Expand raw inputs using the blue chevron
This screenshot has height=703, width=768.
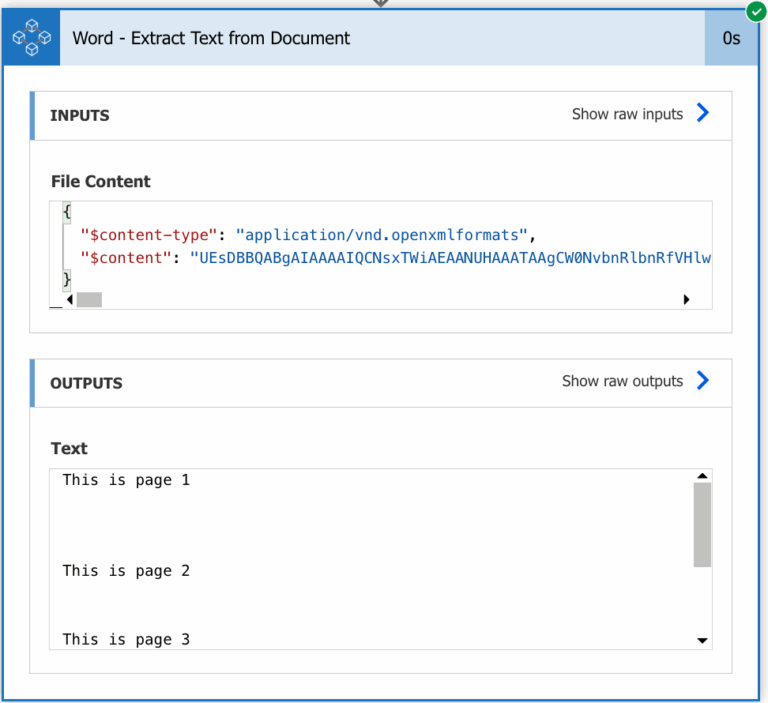[x=702, y=113]
